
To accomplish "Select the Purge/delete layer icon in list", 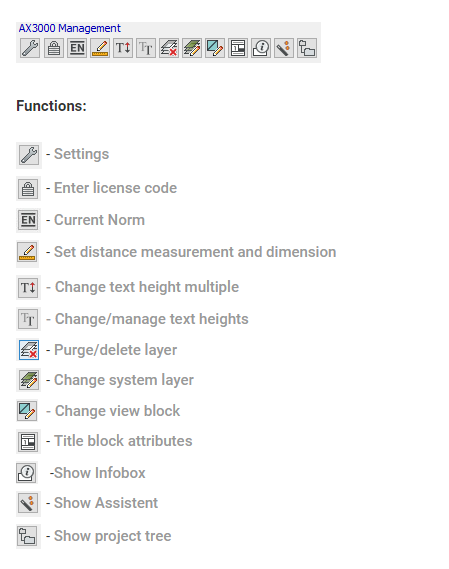I will [x=29, y=350].
